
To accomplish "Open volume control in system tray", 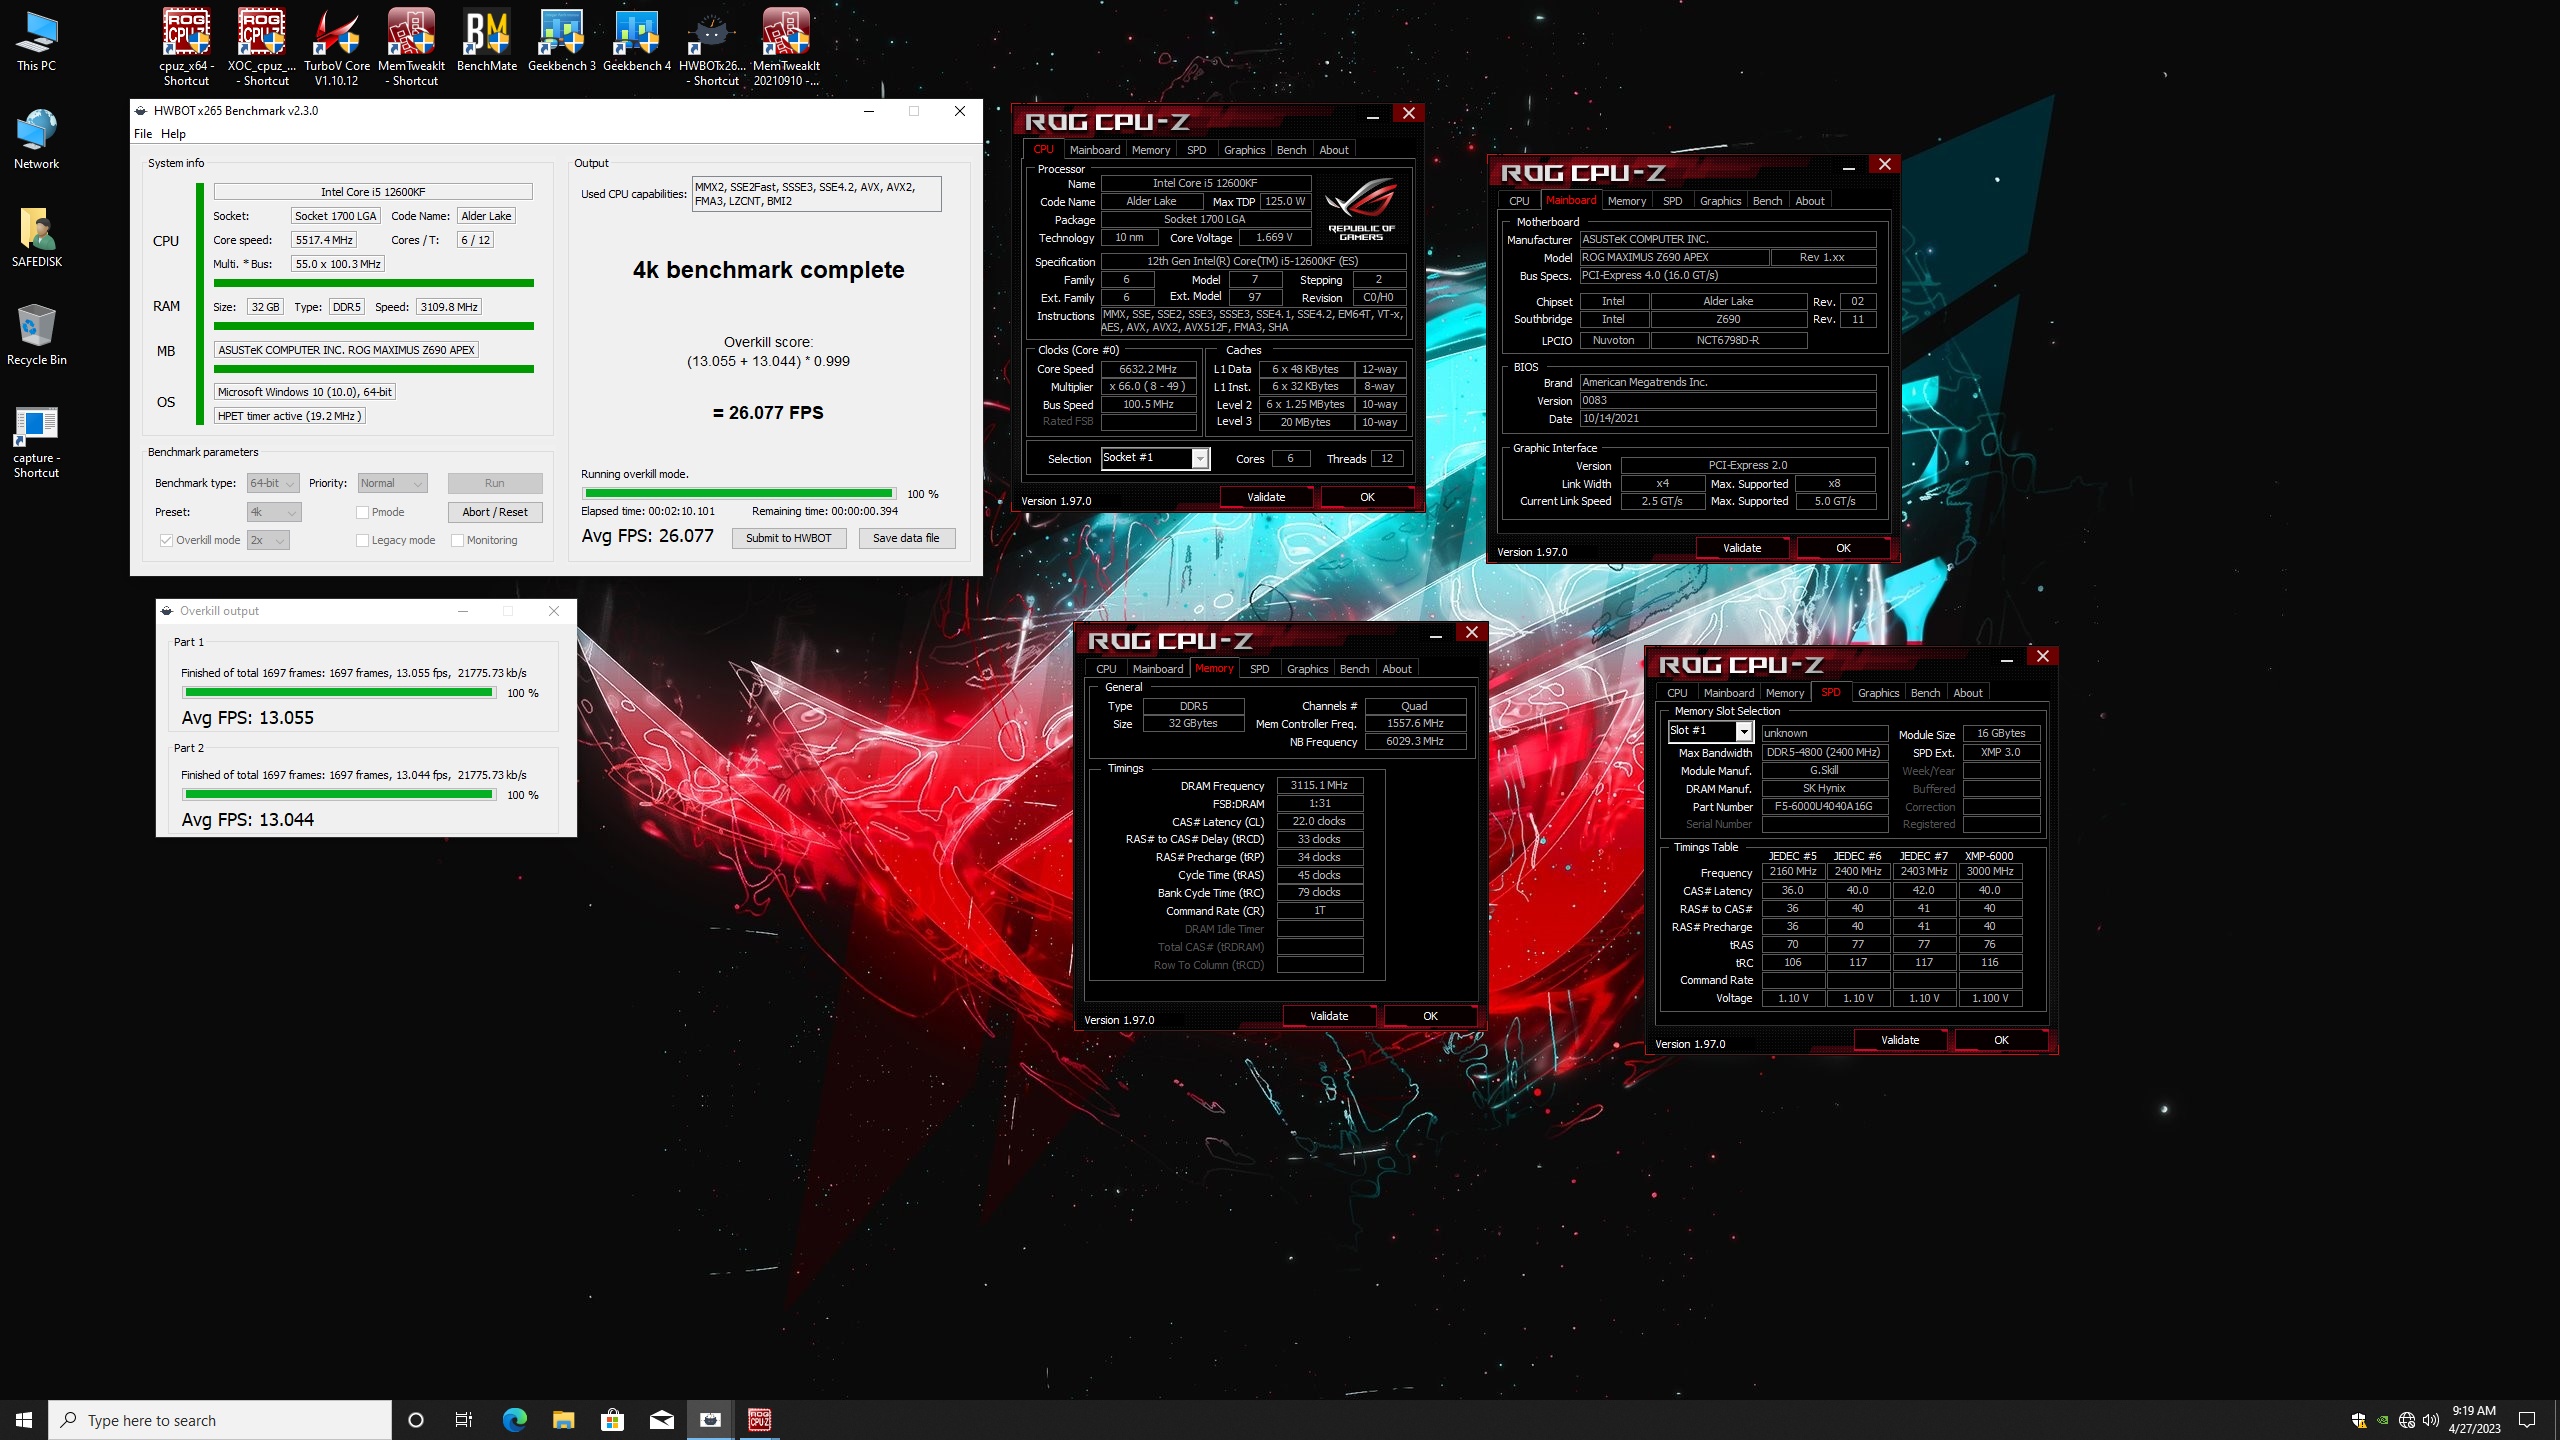I will (x=2431, y=1420).
